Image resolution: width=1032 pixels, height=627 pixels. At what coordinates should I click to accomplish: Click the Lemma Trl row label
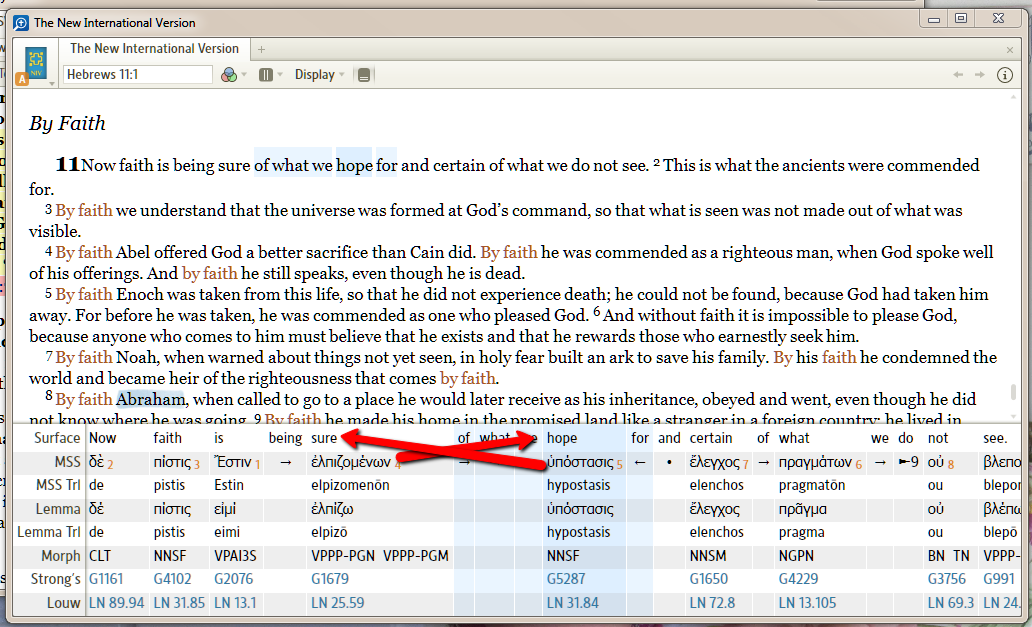pos(49,532)
